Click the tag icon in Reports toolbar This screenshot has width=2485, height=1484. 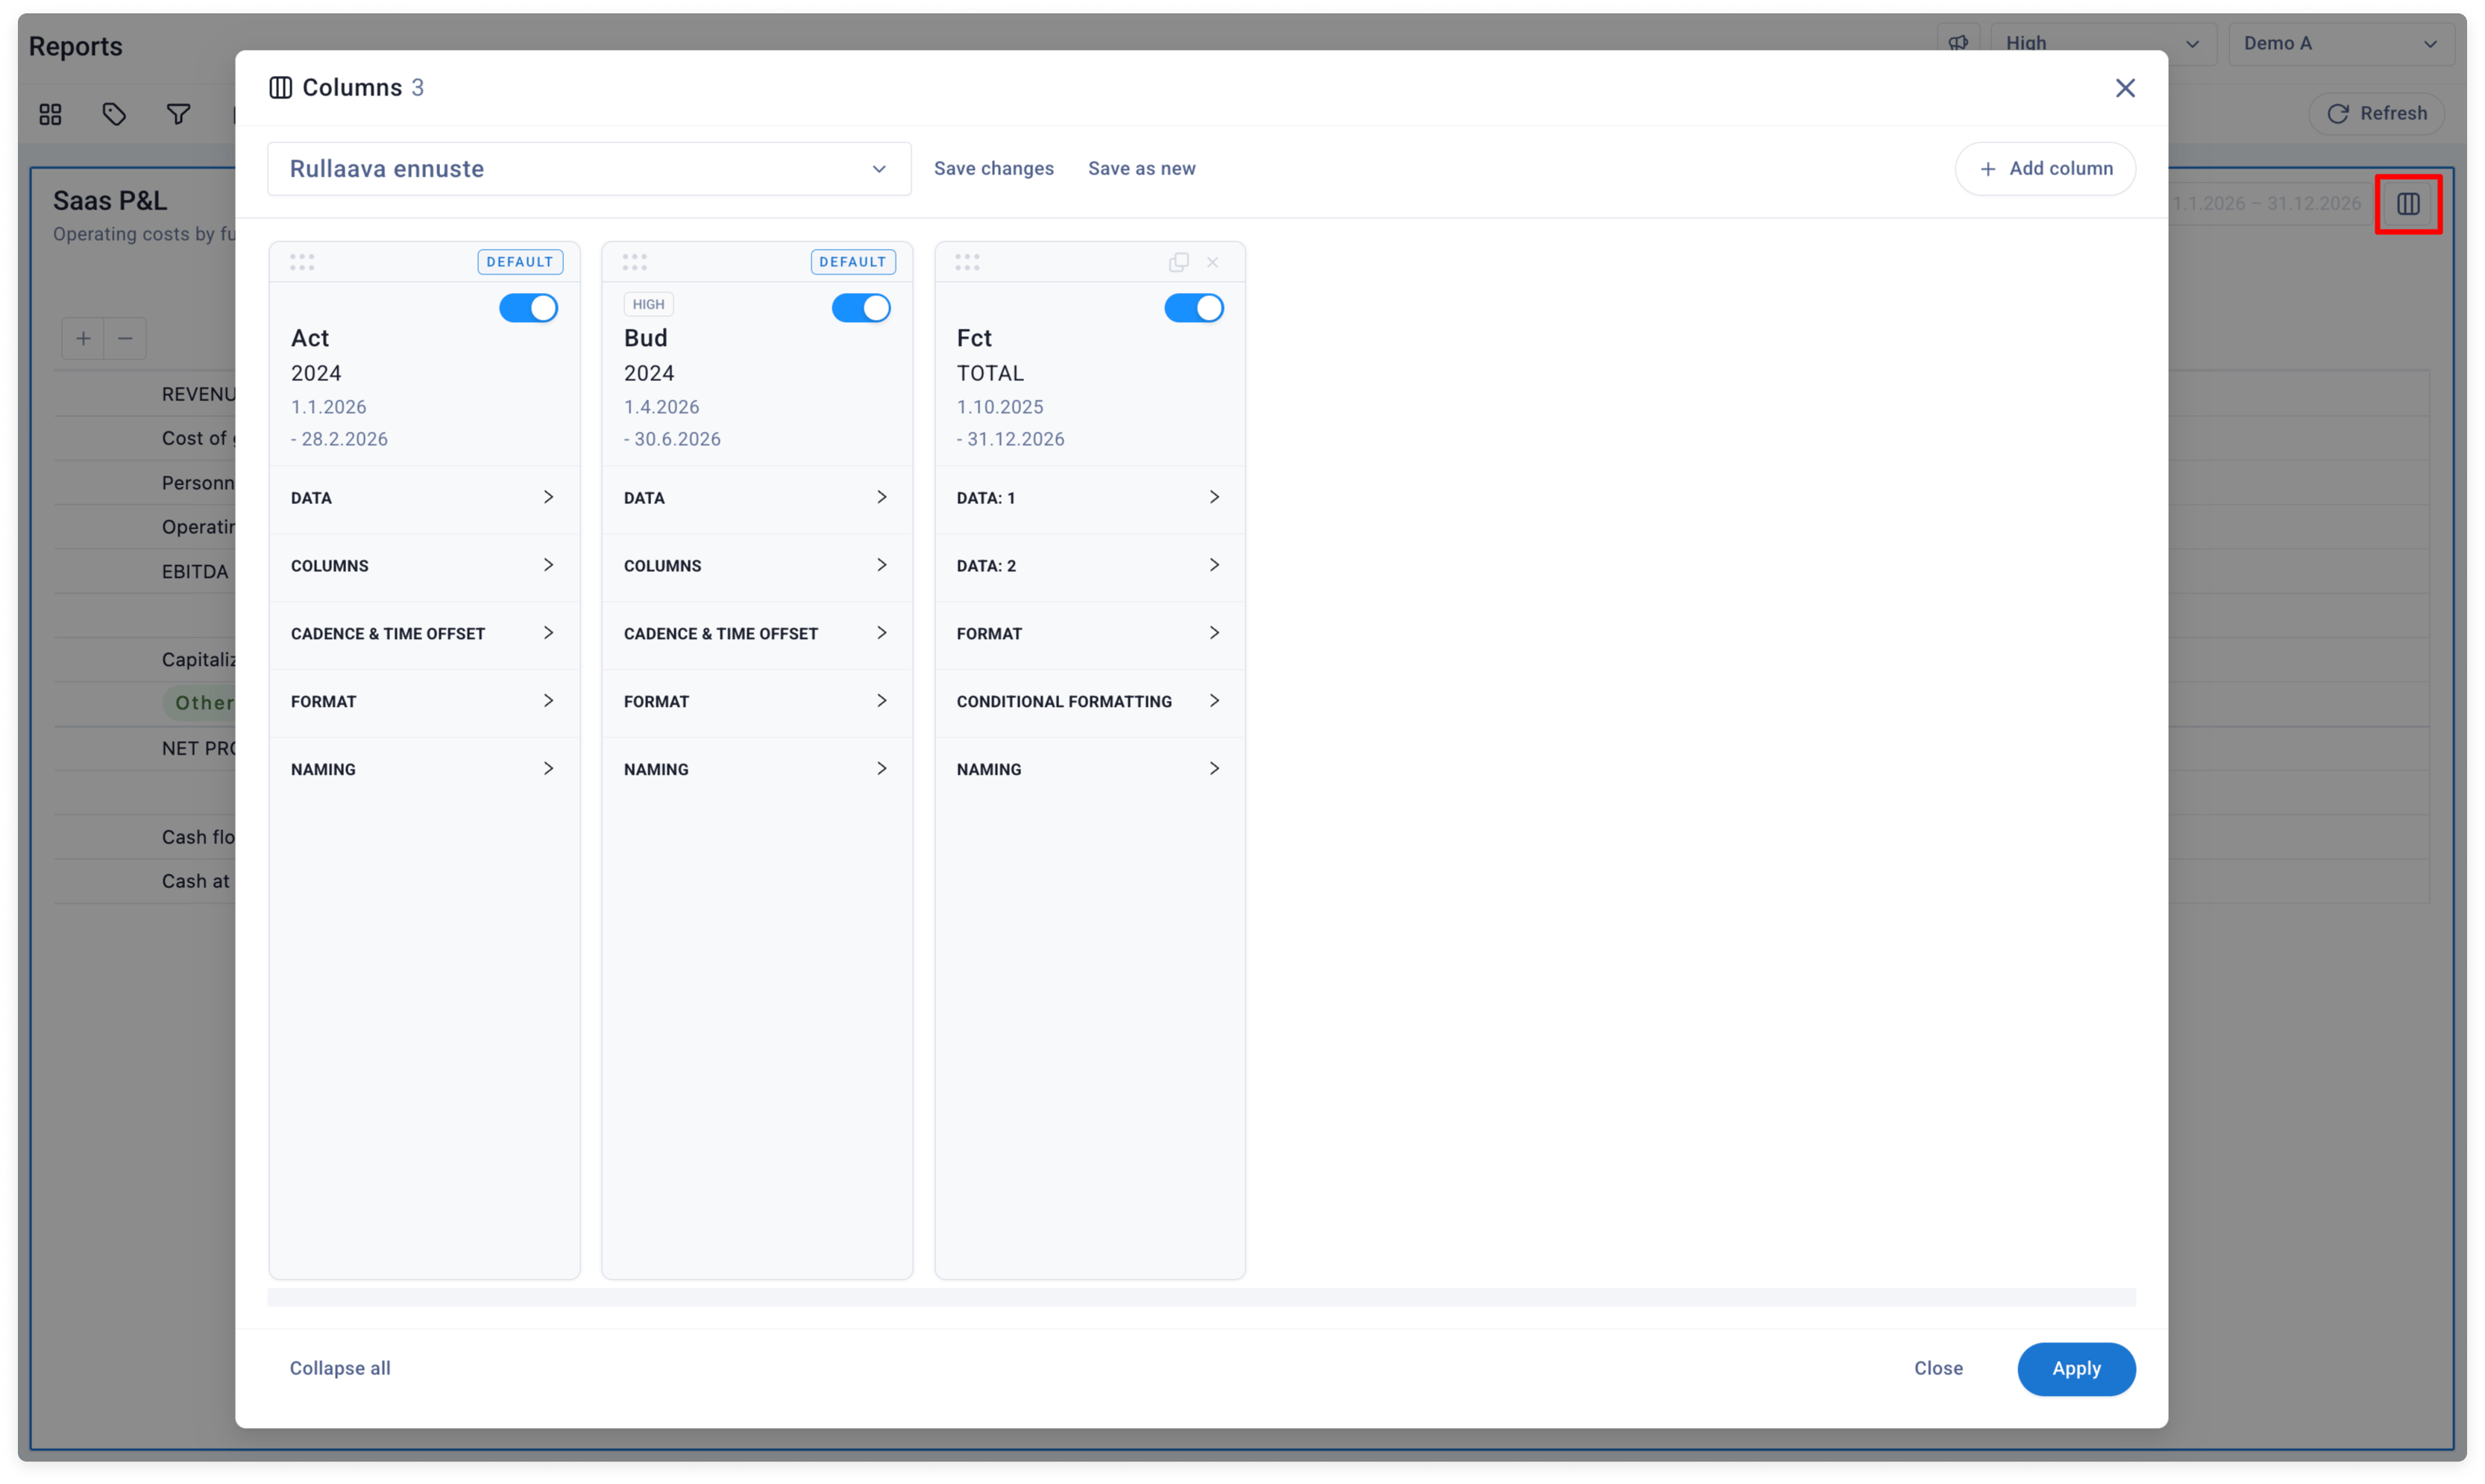[114, 114]
